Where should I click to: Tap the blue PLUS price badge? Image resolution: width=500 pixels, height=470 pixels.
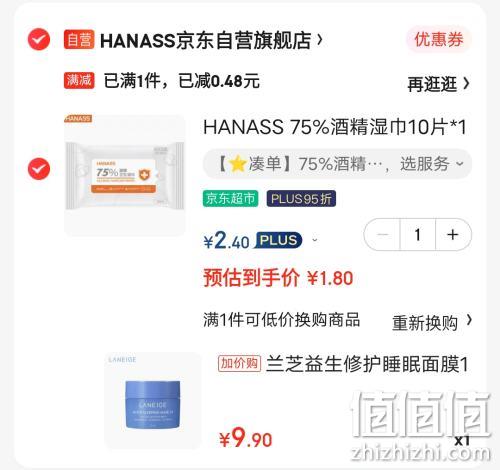tap(278, 240)
